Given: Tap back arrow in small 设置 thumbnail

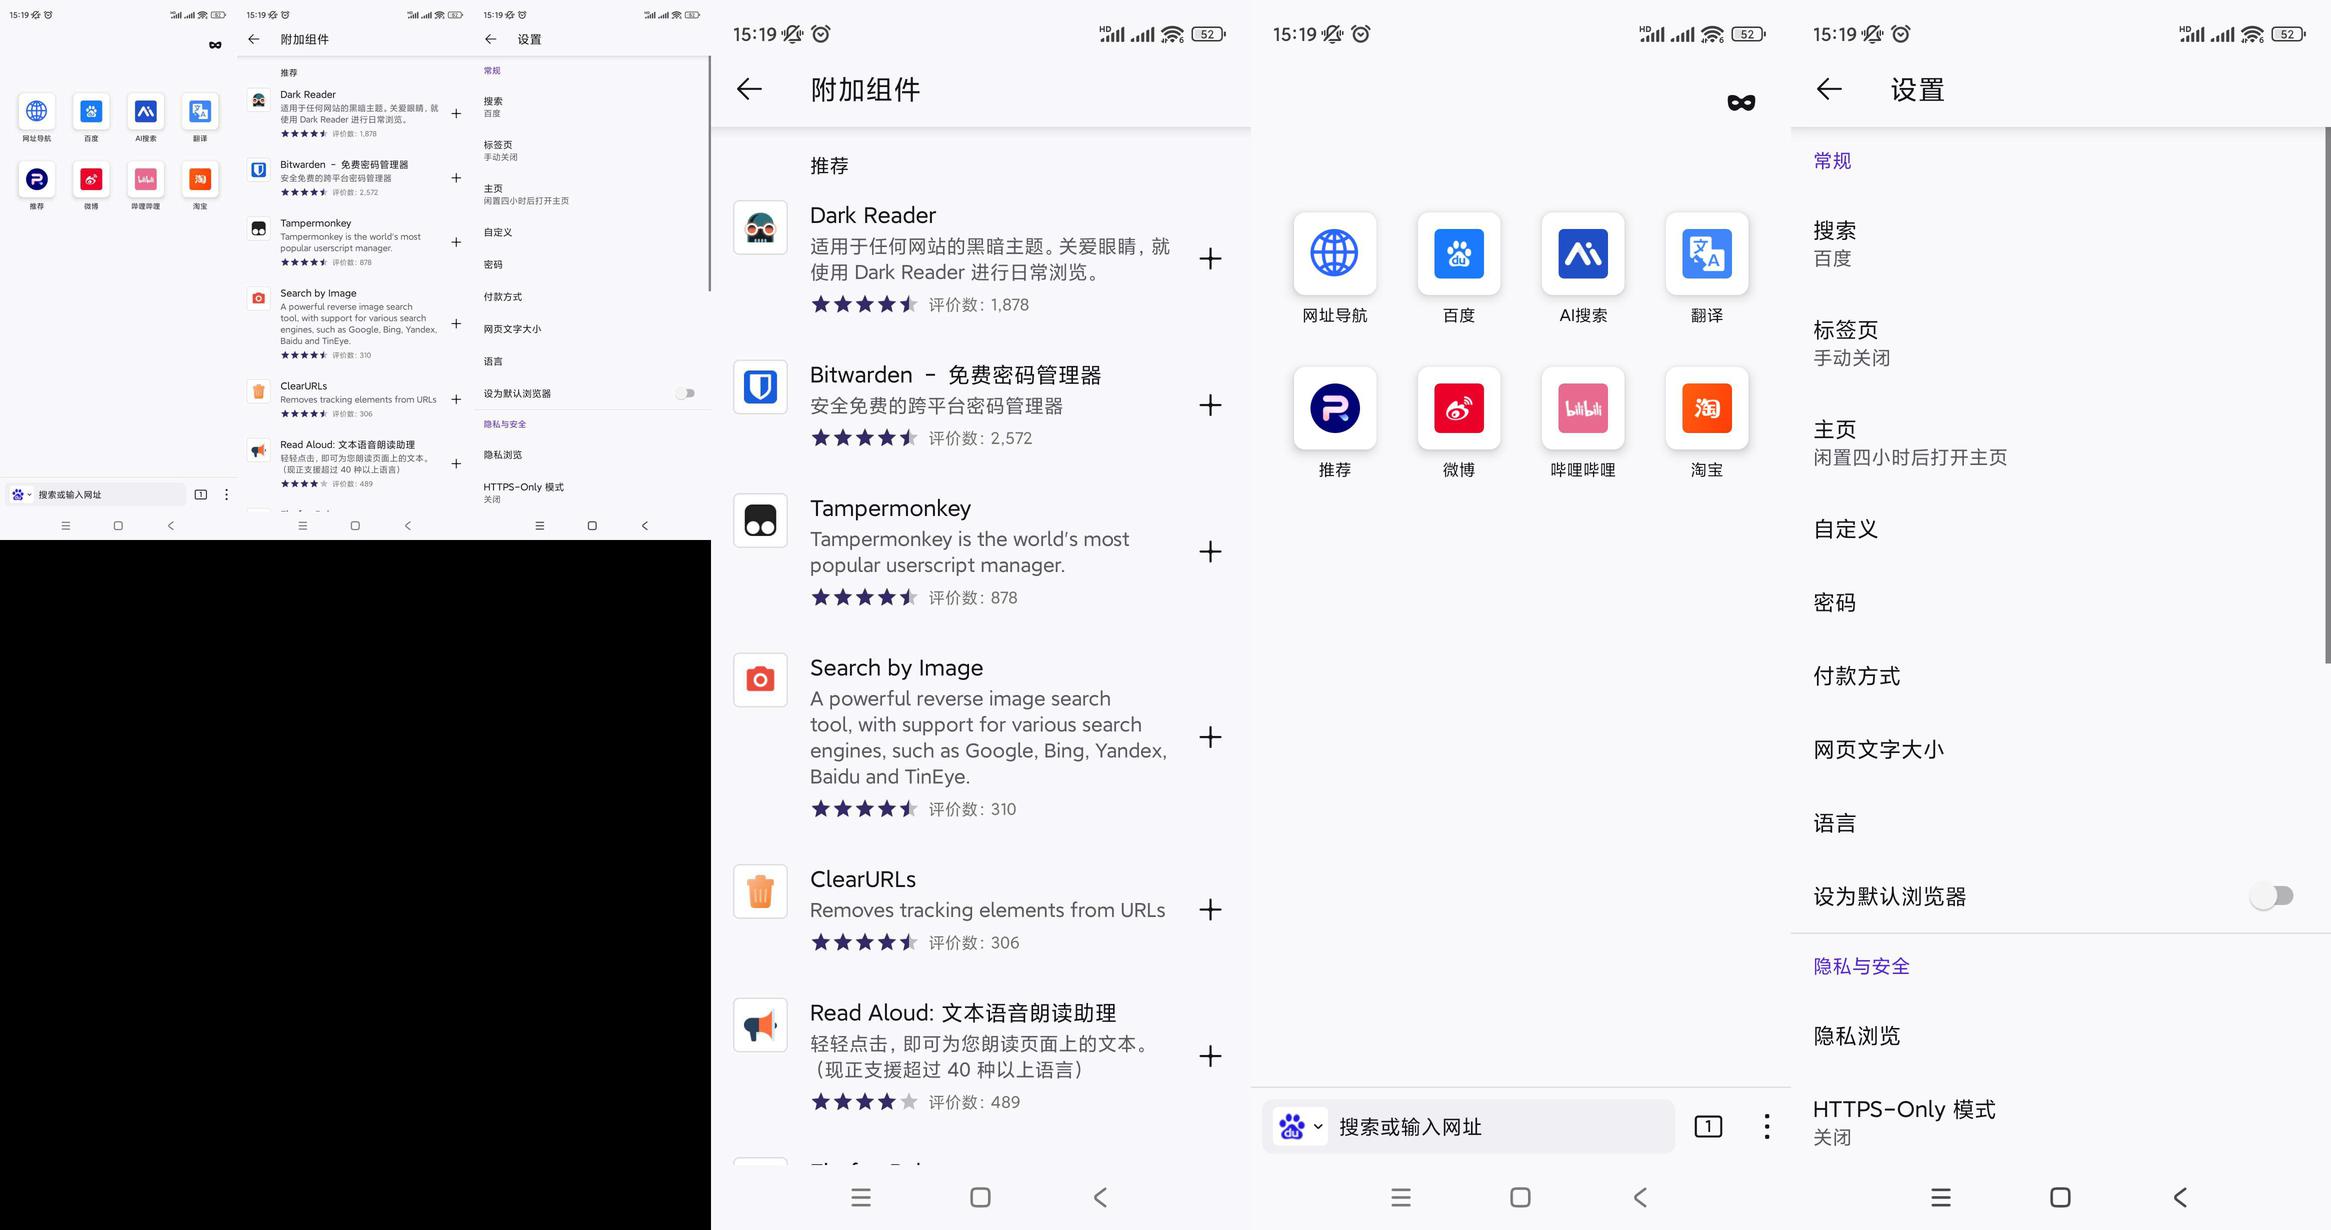Looking at the screenshot, I should pyautogui.click(x=490, y=39).
